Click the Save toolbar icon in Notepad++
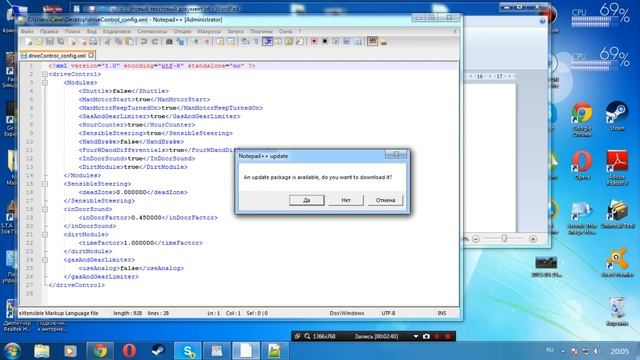 pyautogui.click(x=50, y=42)
